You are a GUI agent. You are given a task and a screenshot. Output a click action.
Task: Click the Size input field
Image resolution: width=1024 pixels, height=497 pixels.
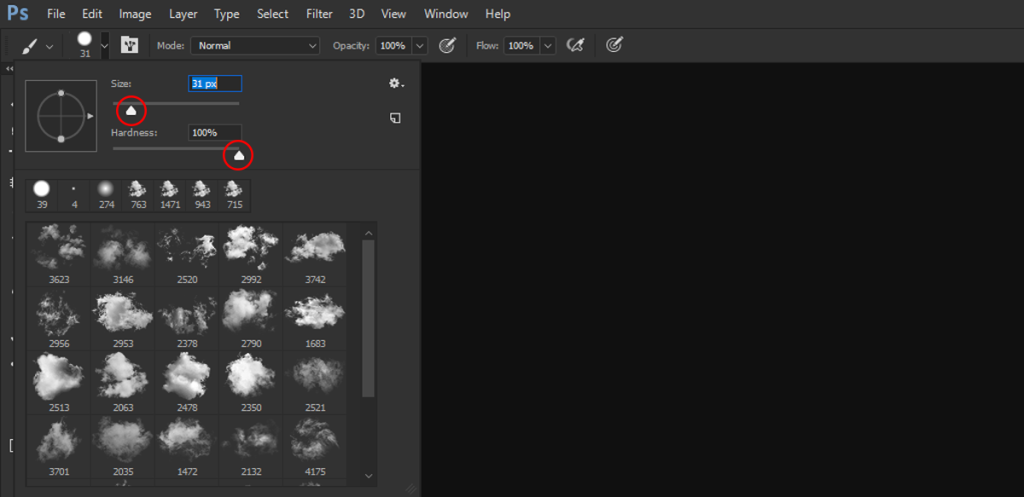(216, 84)
